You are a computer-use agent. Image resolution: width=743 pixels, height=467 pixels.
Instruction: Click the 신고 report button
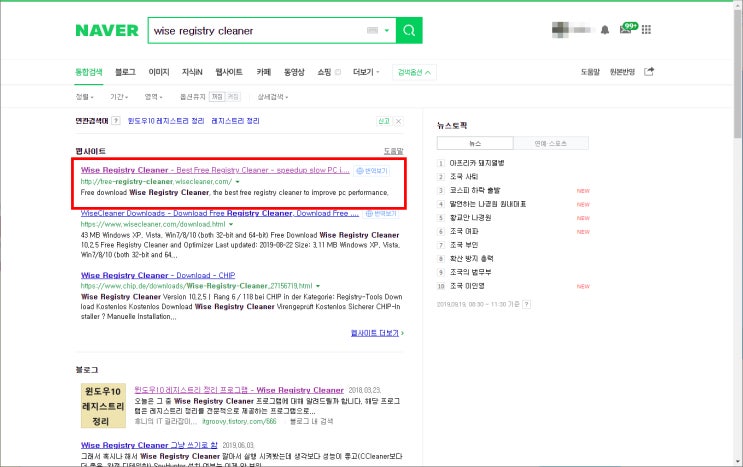[383, 121]
